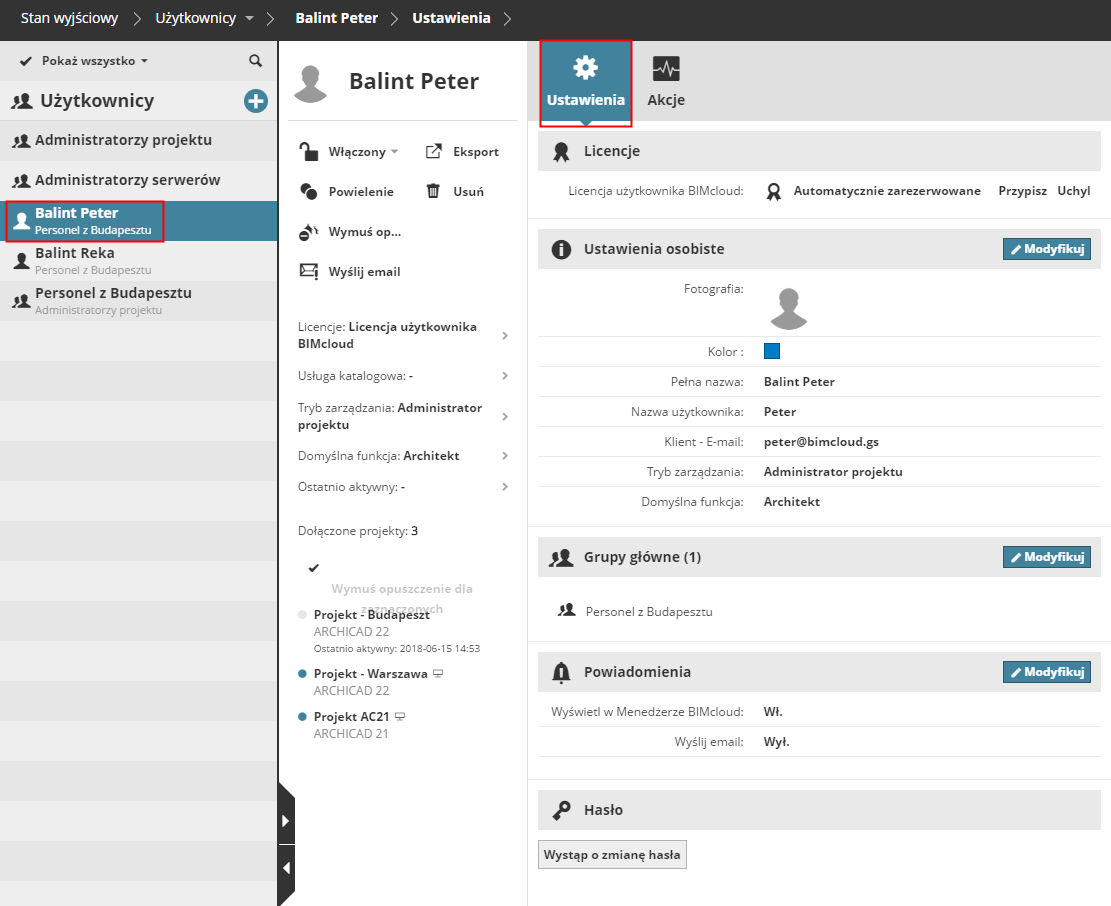
Task: Toggle the select-all projects checkmark
Action: point(314,568)
